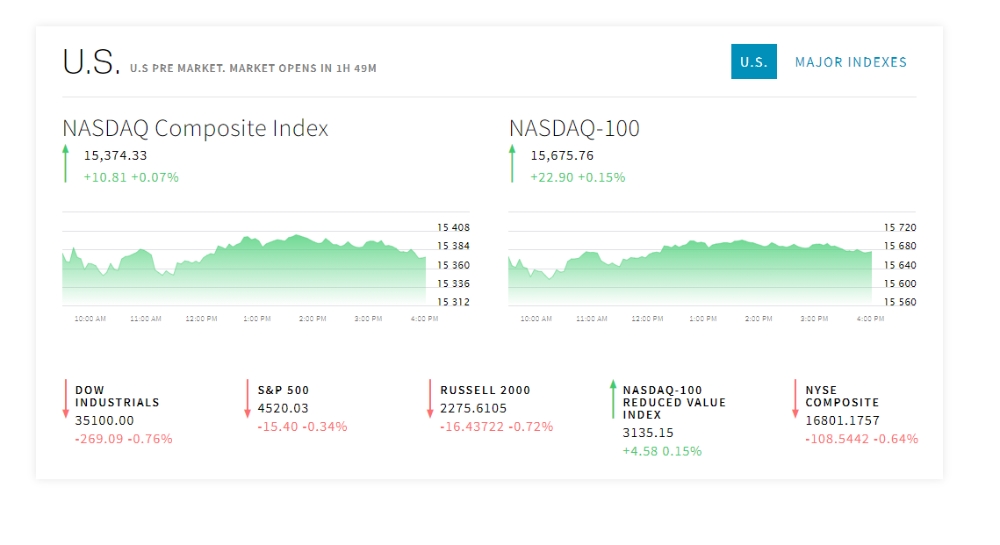
Task: Select the Russell change -16.43722 -0.72%
Action: point(497,427)
